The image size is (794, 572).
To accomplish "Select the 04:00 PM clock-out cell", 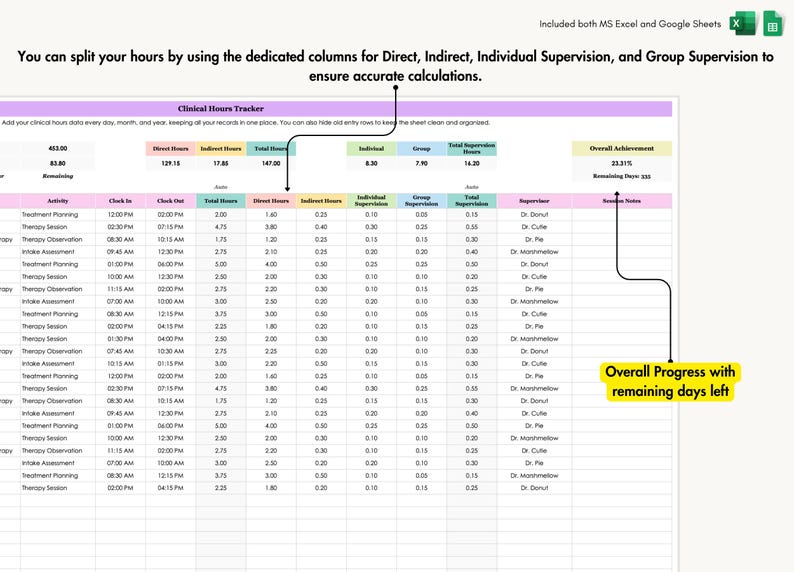I will click(171, 339).
